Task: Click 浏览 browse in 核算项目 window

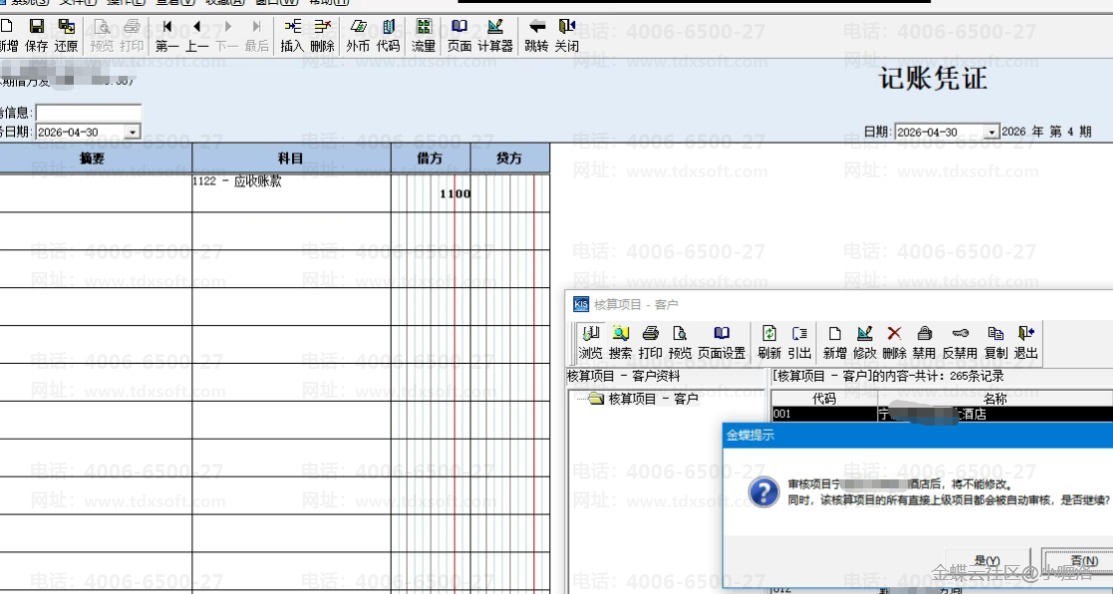Action: tap(590, 342)
